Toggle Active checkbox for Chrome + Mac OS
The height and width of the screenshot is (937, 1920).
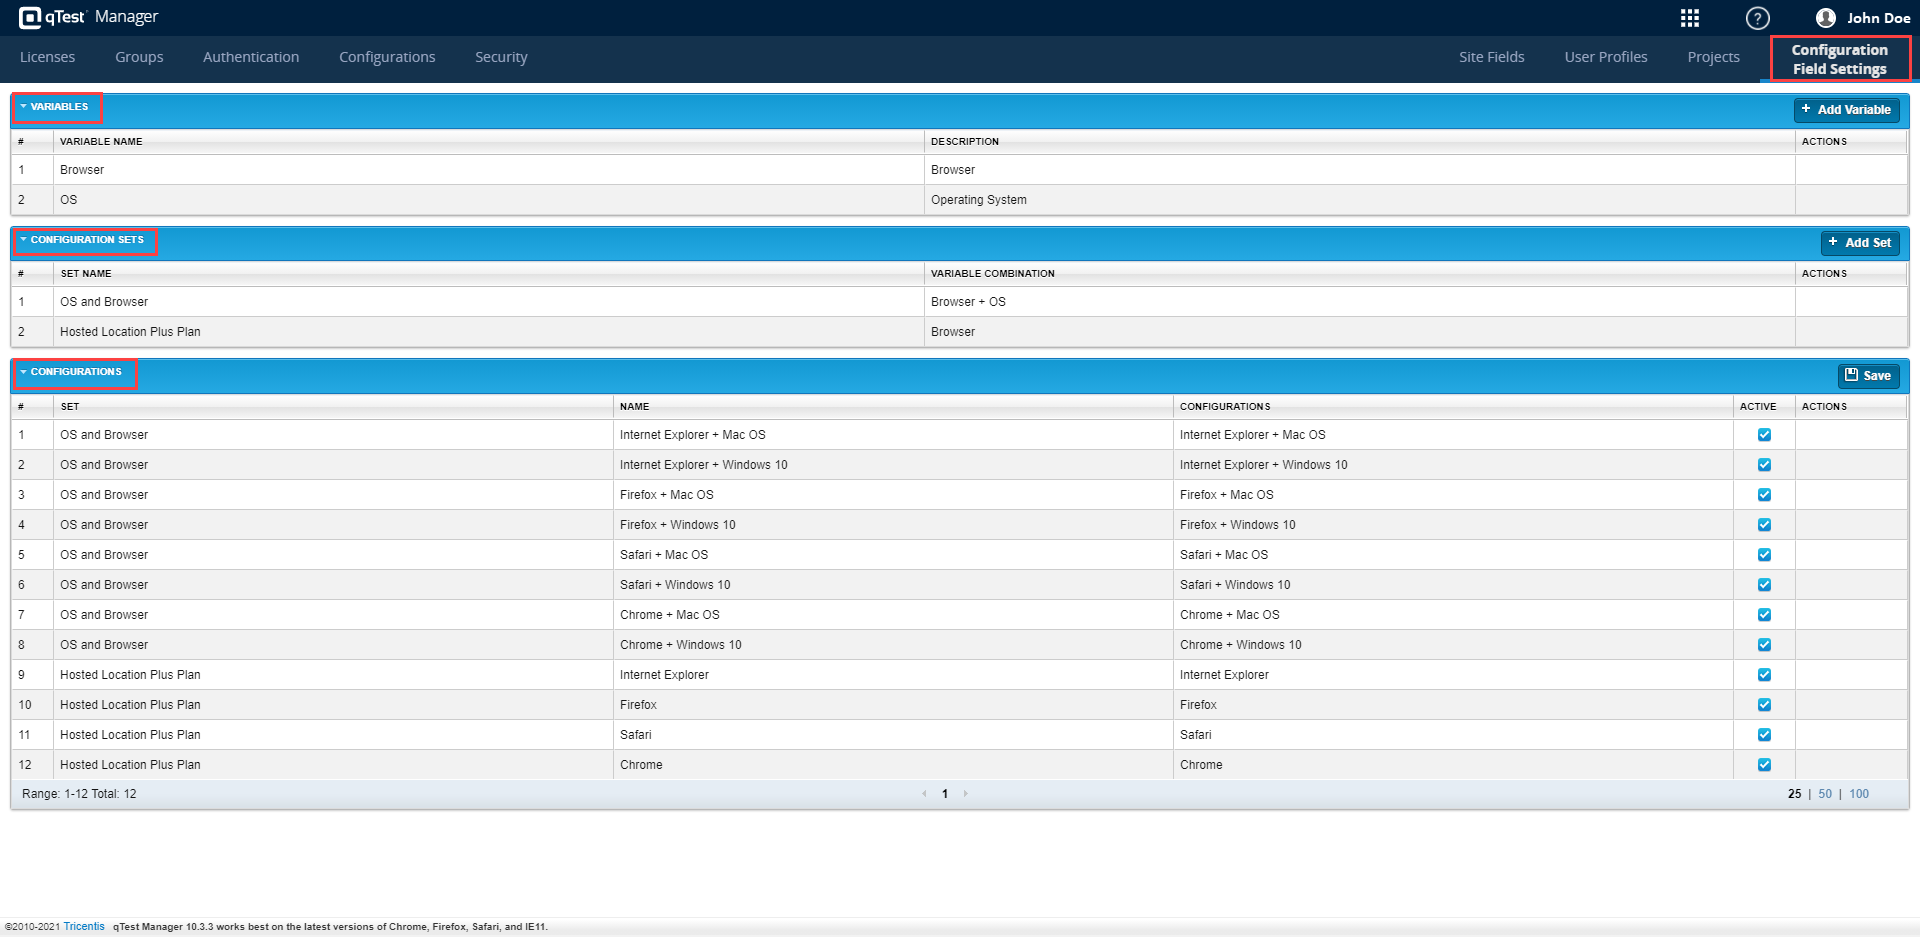pyautogui.click(x=1764, y=615)
